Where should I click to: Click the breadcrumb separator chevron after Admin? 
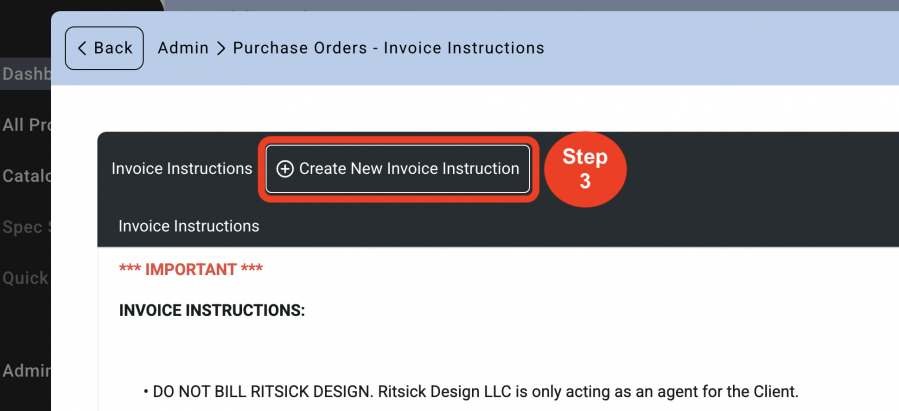tap(221, 48)
